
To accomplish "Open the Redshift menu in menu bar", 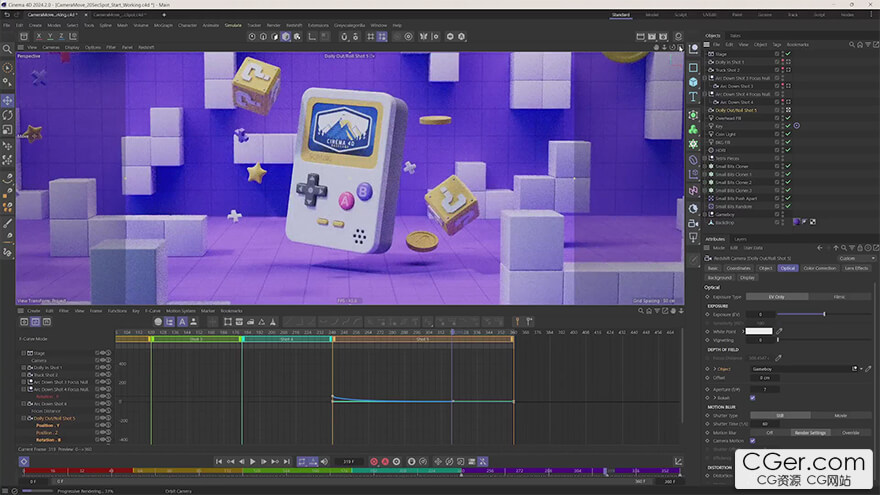I will point(294,25).
